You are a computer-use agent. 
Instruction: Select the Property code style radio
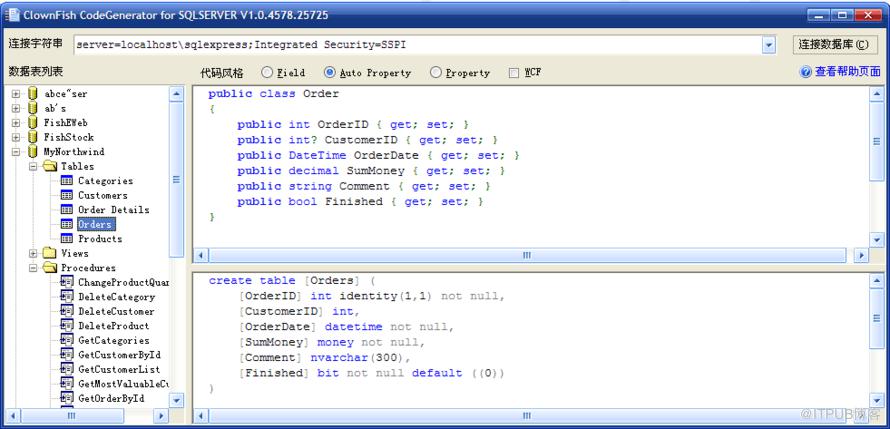click(435, 73)
